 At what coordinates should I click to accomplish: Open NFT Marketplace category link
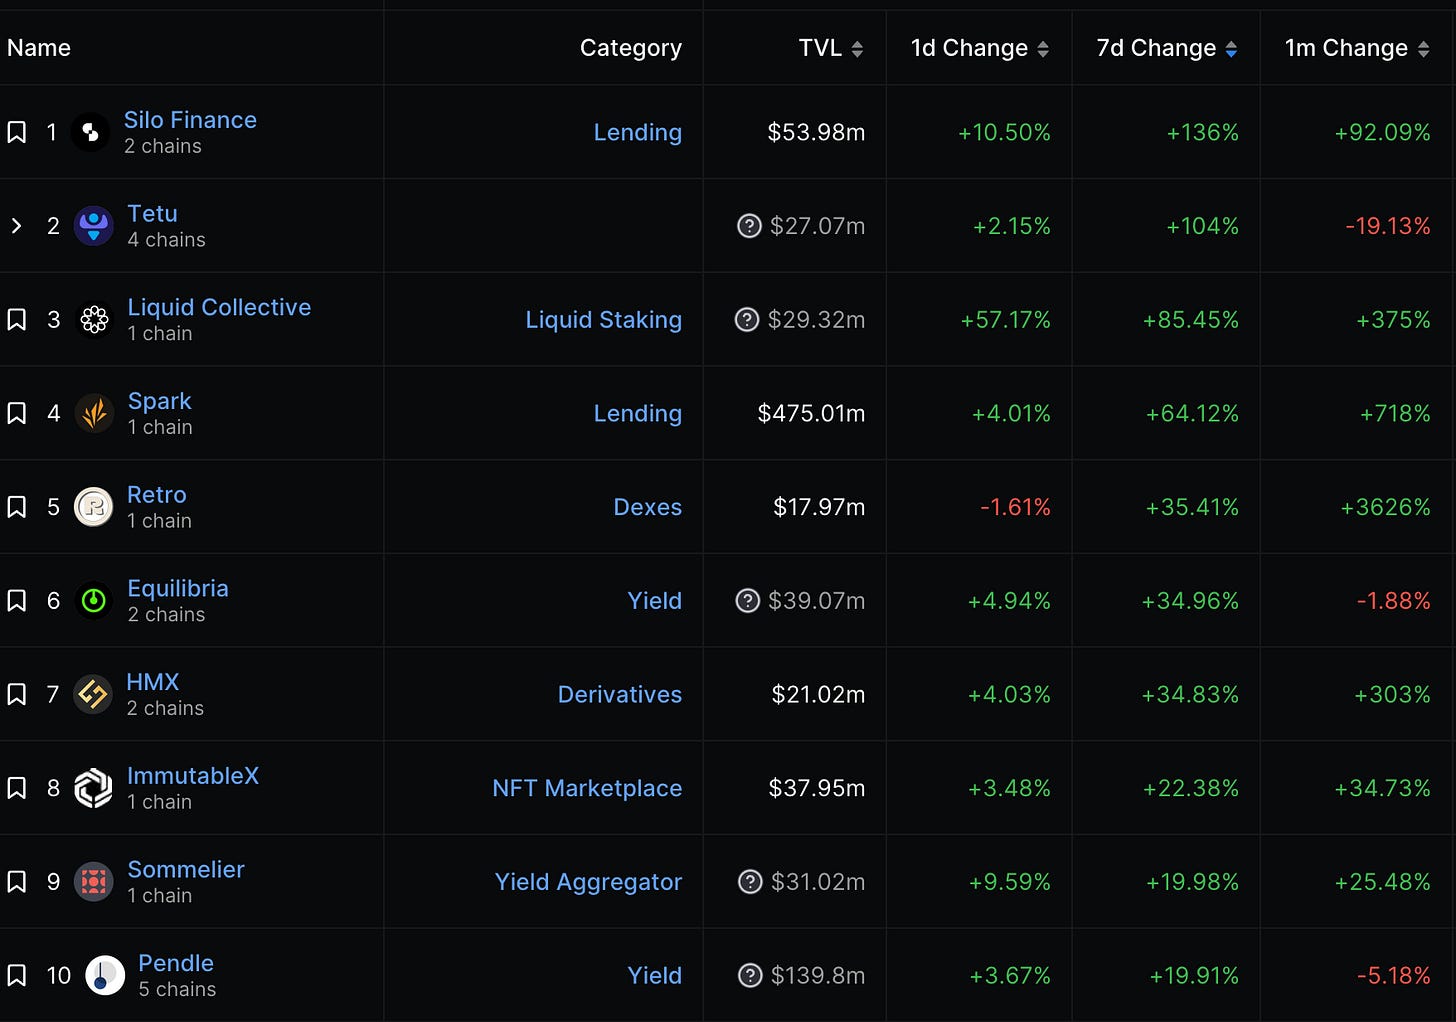click(x=587, y=788)
